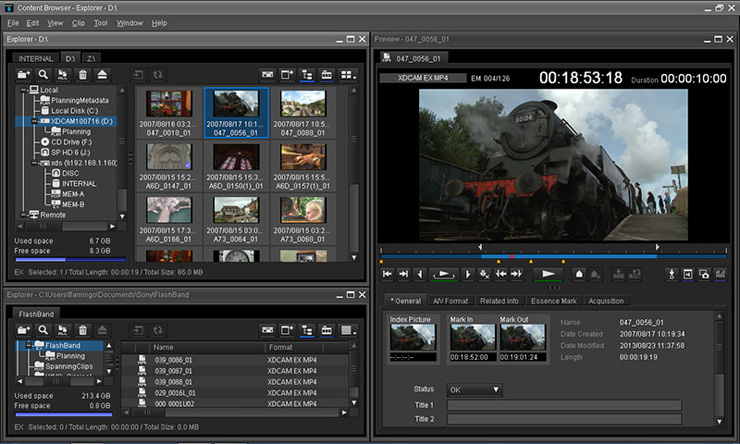Click the trash icon in FlashBand explorer
The height and width of the screenshot is (444, 740).
(x=83, y=329)
